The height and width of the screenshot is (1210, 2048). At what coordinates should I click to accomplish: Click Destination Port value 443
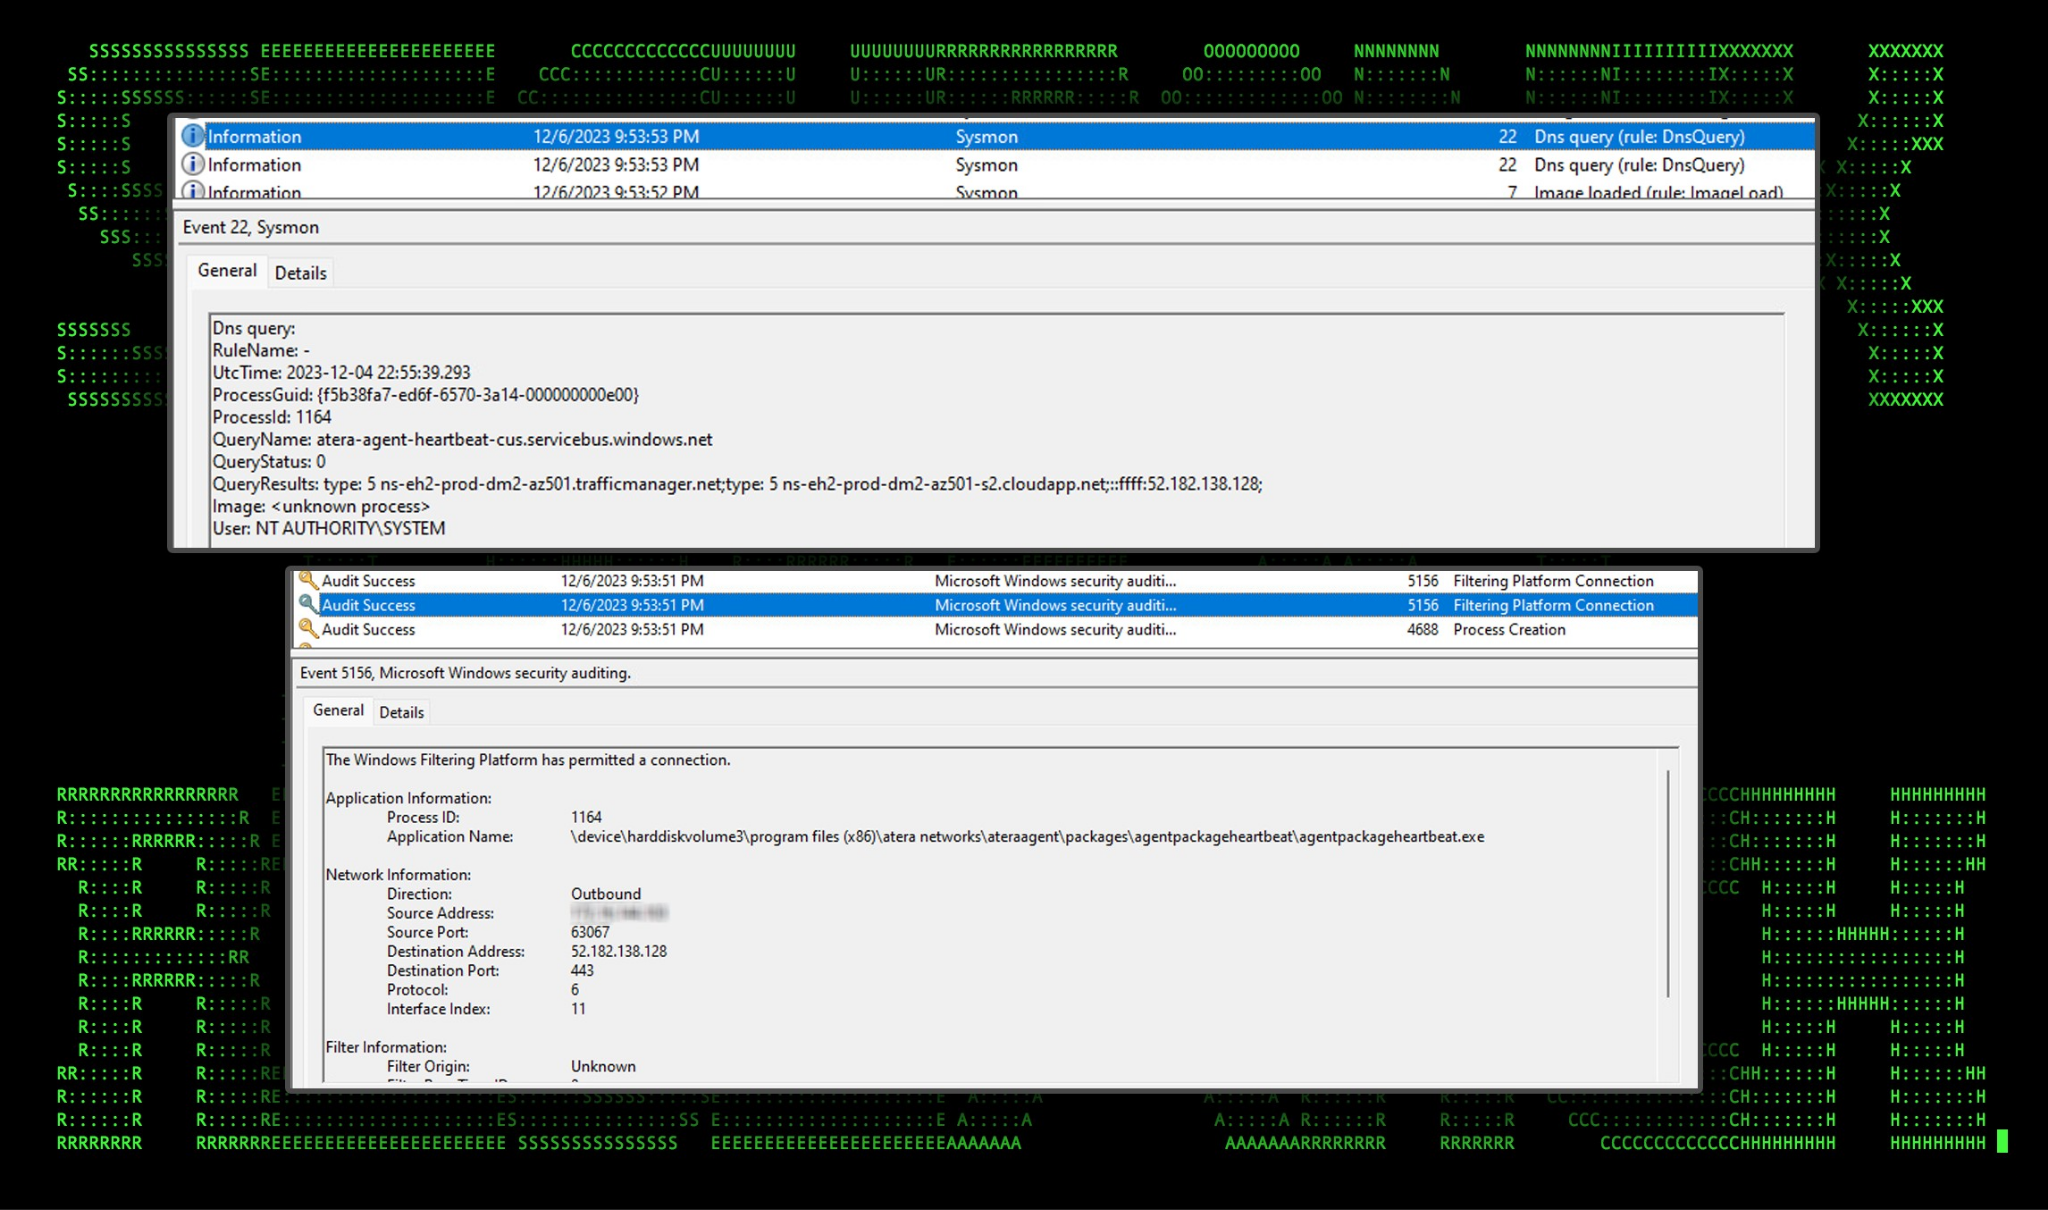pos(582,970)
